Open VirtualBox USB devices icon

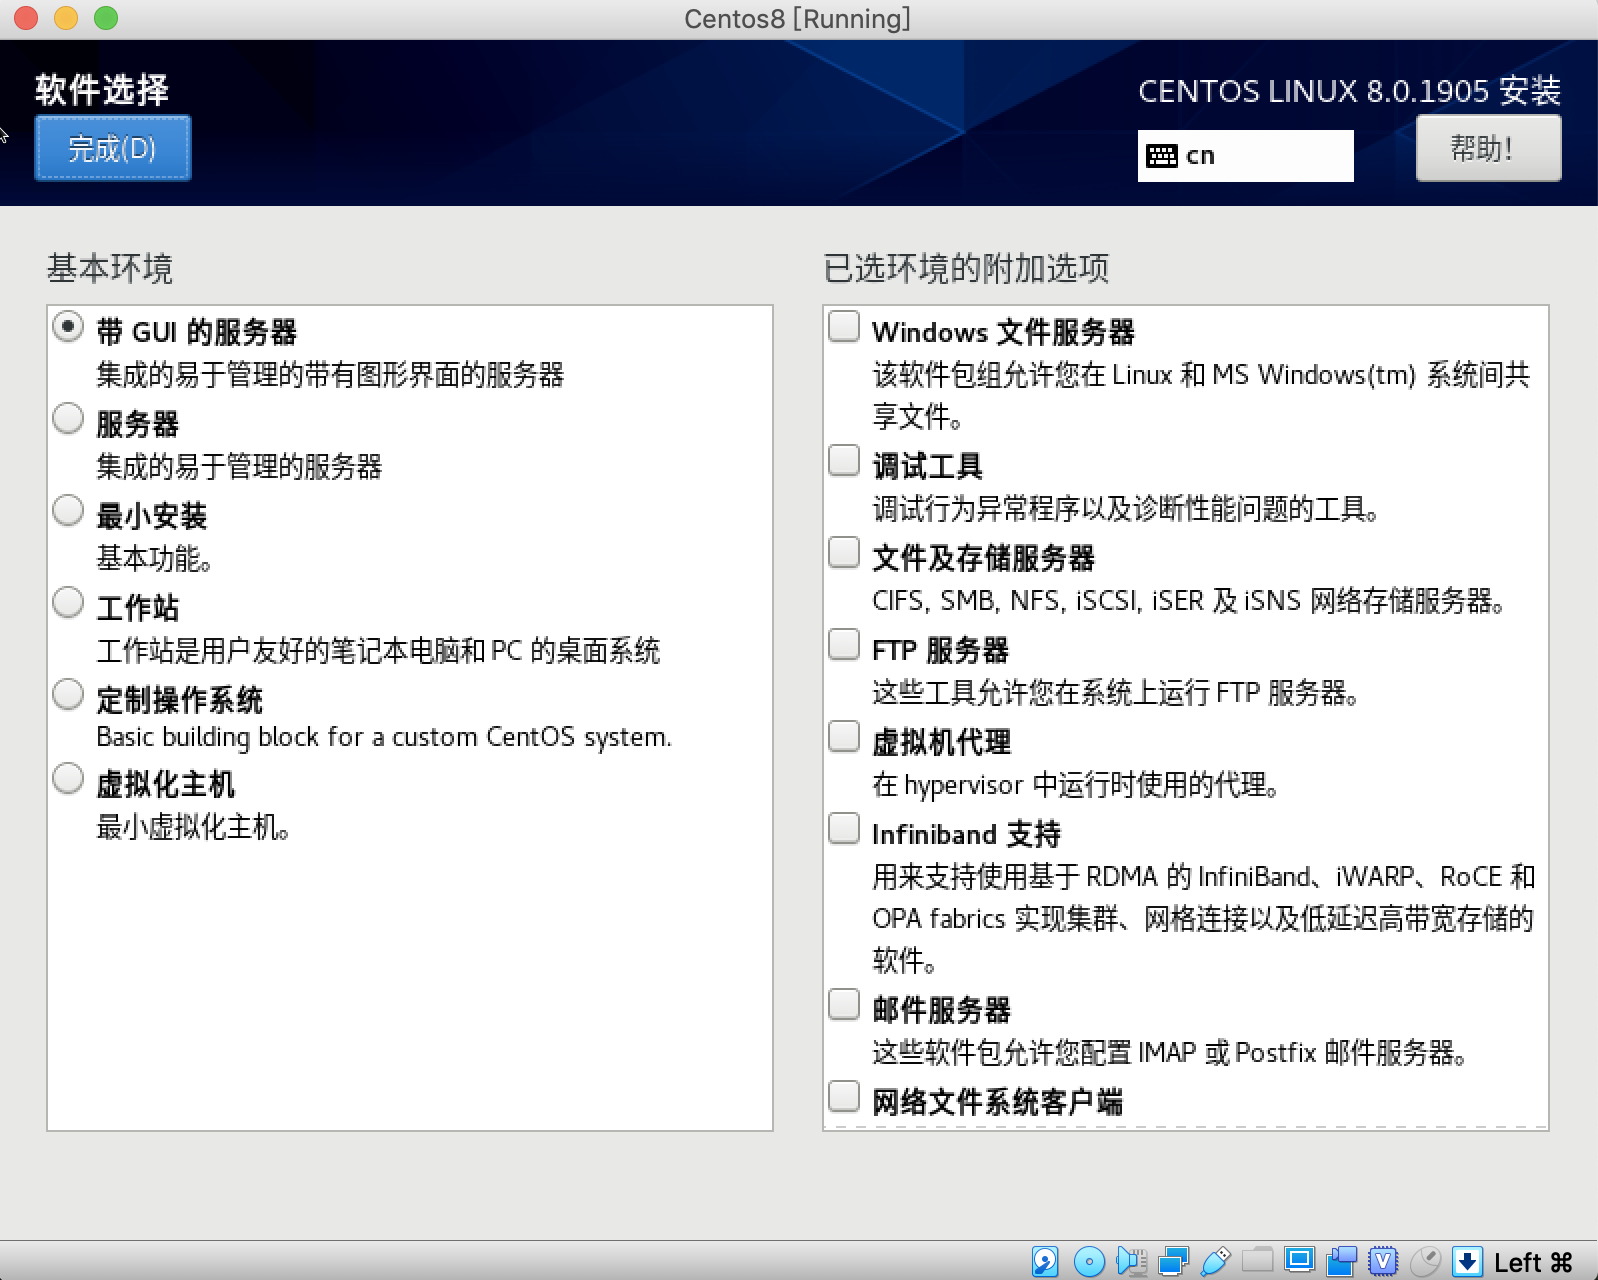pyautogui.click(x=1215, y=1261)
